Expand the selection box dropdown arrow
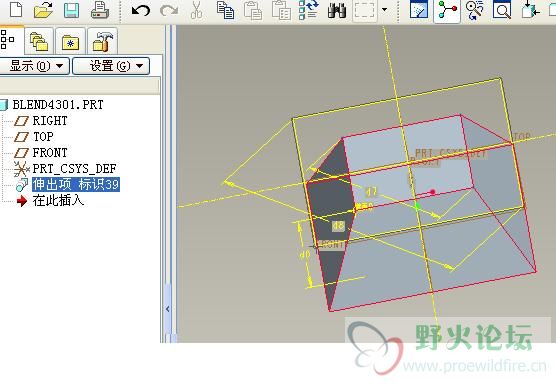 click(384, 10)
